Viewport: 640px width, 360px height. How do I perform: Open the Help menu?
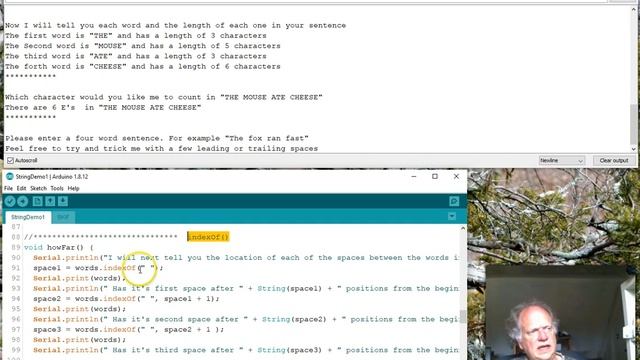pyautogui.click(x=73, y=188)
